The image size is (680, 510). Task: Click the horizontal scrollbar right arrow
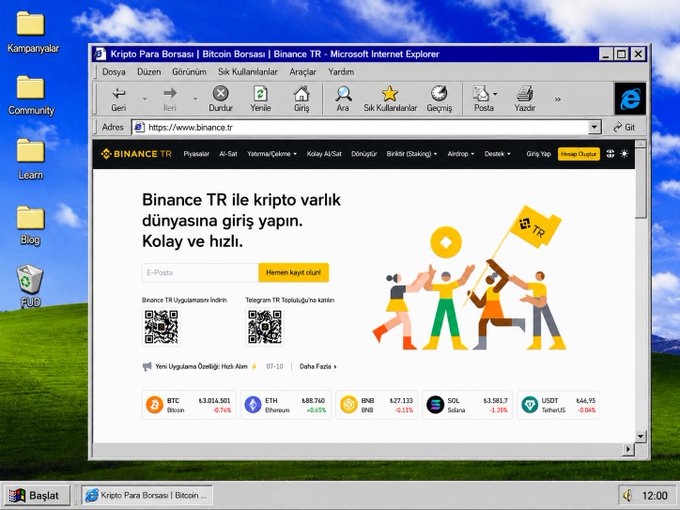tap(628, 449)
